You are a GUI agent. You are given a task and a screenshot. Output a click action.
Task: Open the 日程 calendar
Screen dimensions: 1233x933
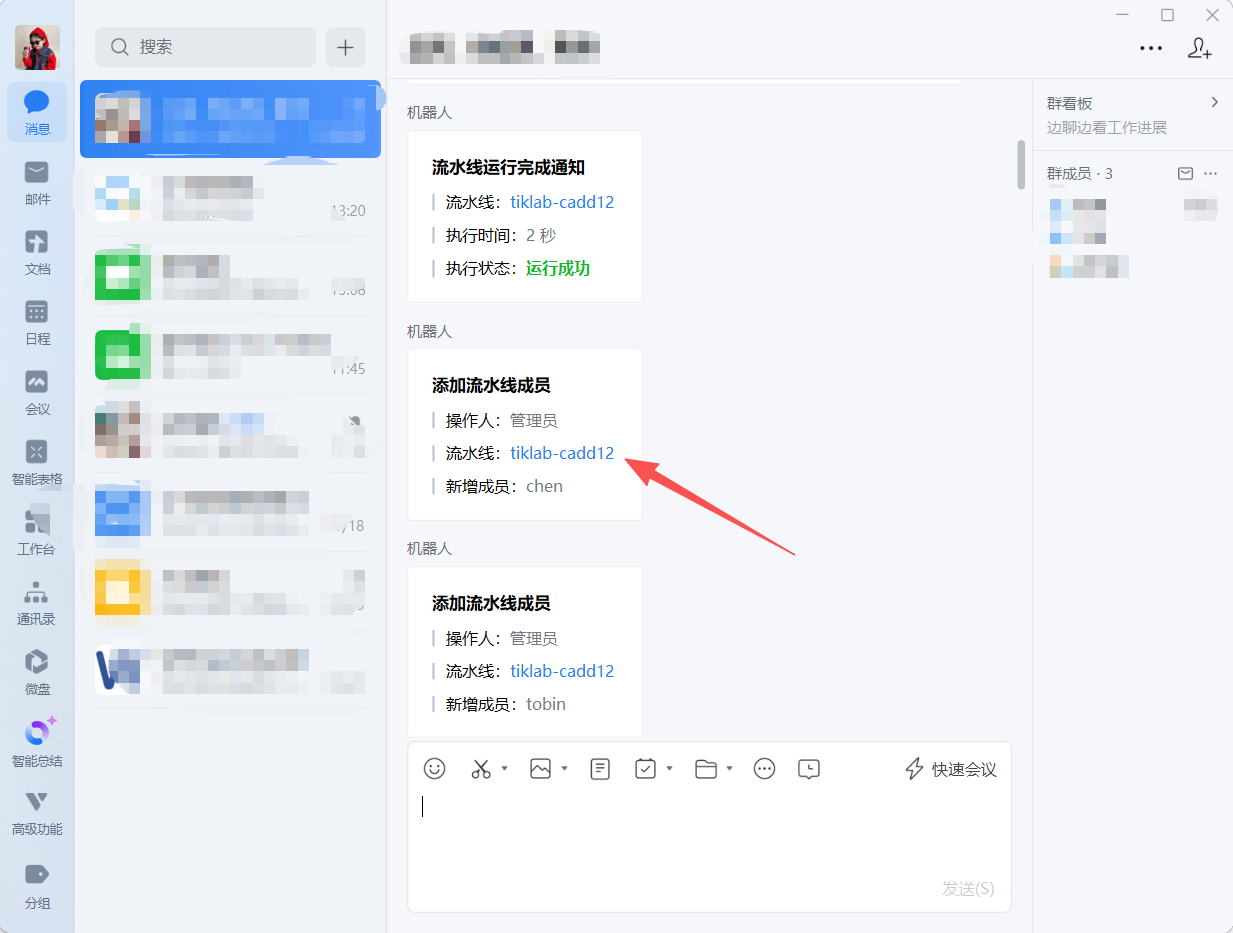pyautogui.click(x=37, y=323)
